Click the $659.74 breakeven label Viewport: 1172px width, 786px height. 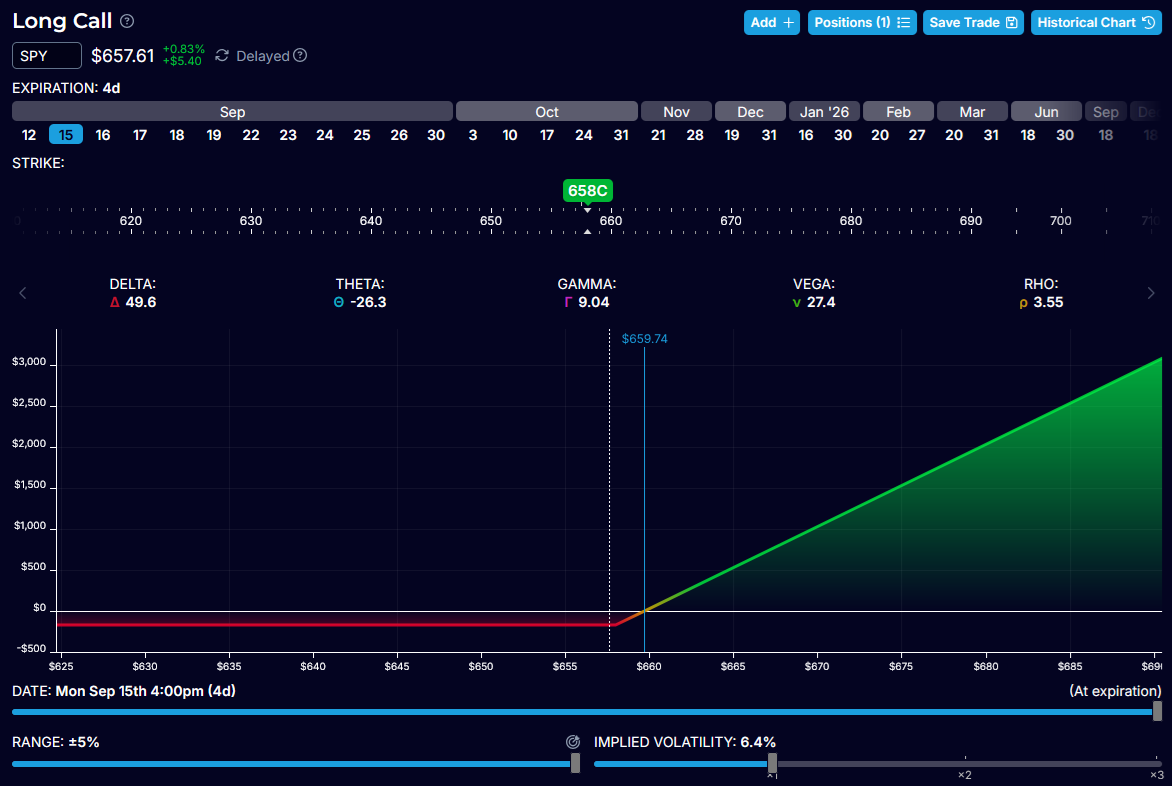644,339
